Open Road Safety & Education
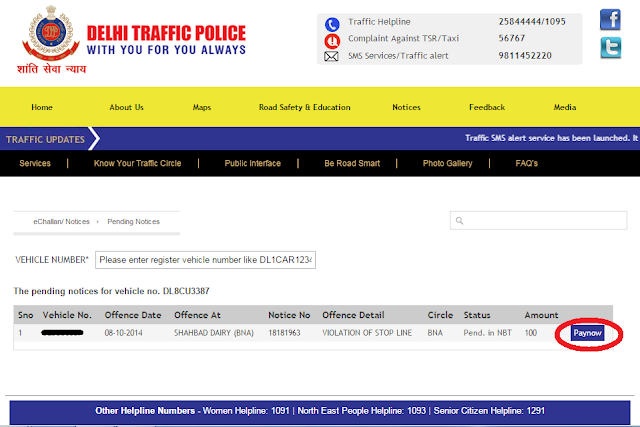 304,107
